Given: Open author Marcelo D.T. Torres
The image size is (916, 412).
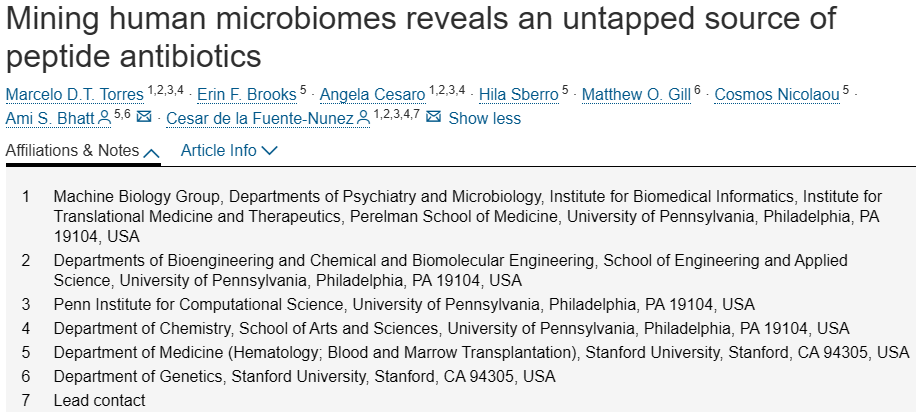Looking at the screenshot, I should 75,94.
